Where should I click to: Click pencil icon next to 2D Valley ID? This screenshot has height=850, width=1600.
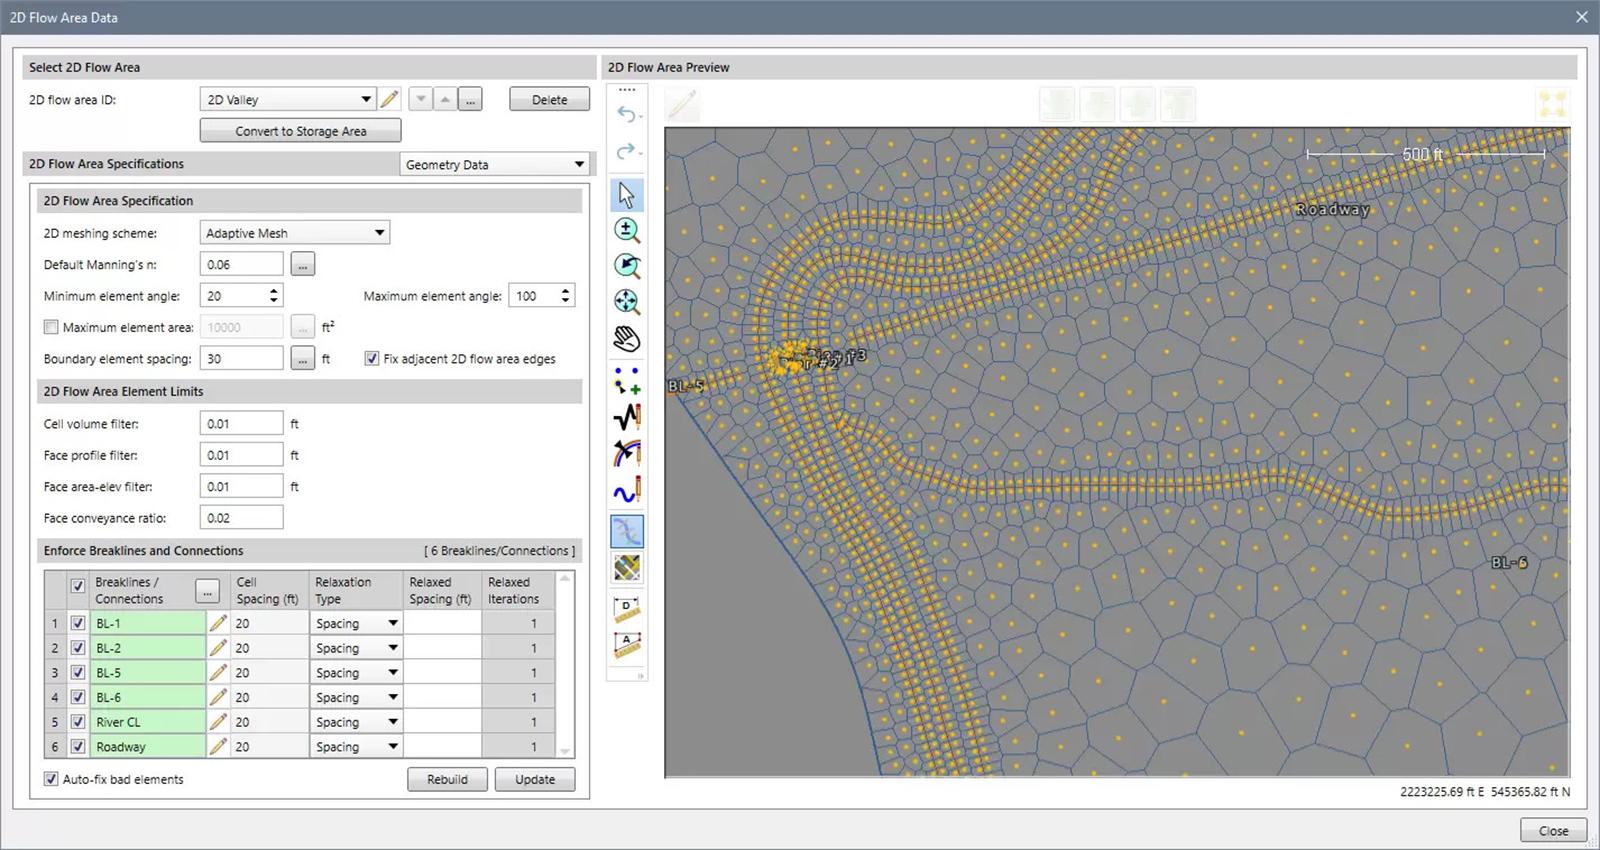point(390,99)
